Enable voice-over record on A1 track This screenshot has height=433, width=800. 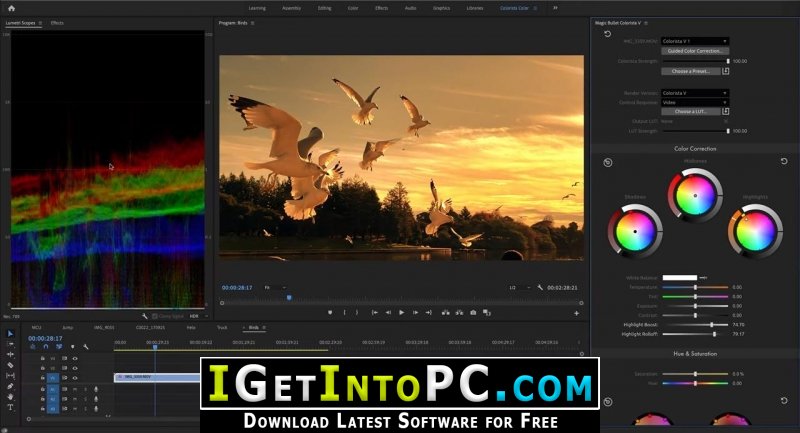[x=96, y=390]
